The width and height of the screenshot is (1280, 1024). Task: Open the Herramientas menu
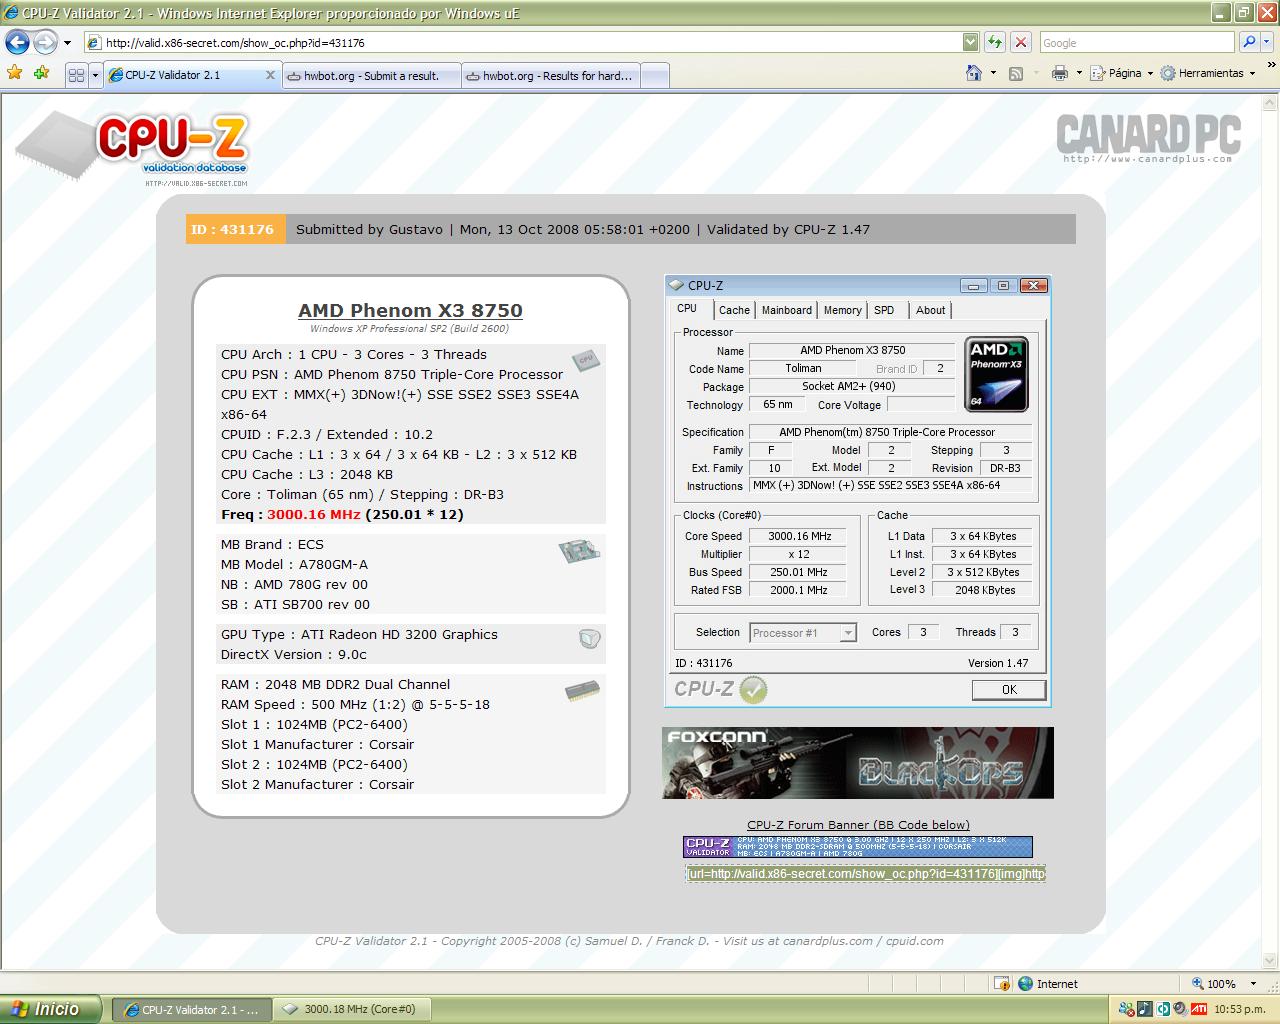tap(1208, 73)
